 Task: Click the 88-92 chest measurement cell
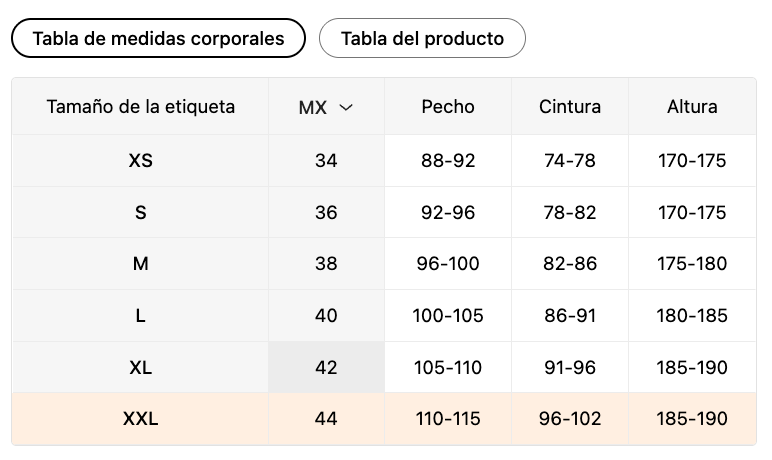coord(448,160)
